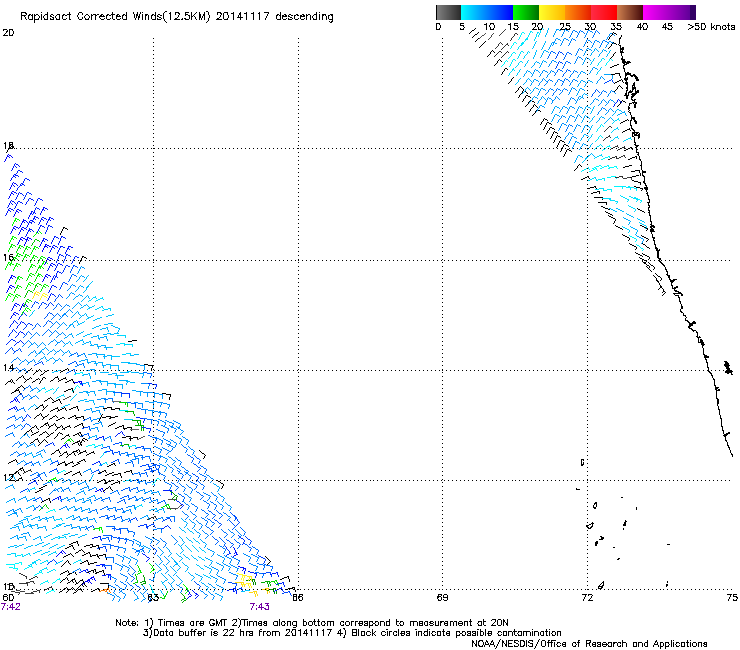Click the purple time stamp '7:43'

[x=260, y=607]
